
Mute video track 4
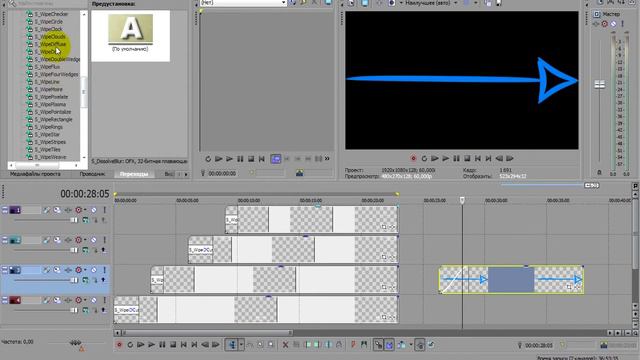tap(93, 300)
